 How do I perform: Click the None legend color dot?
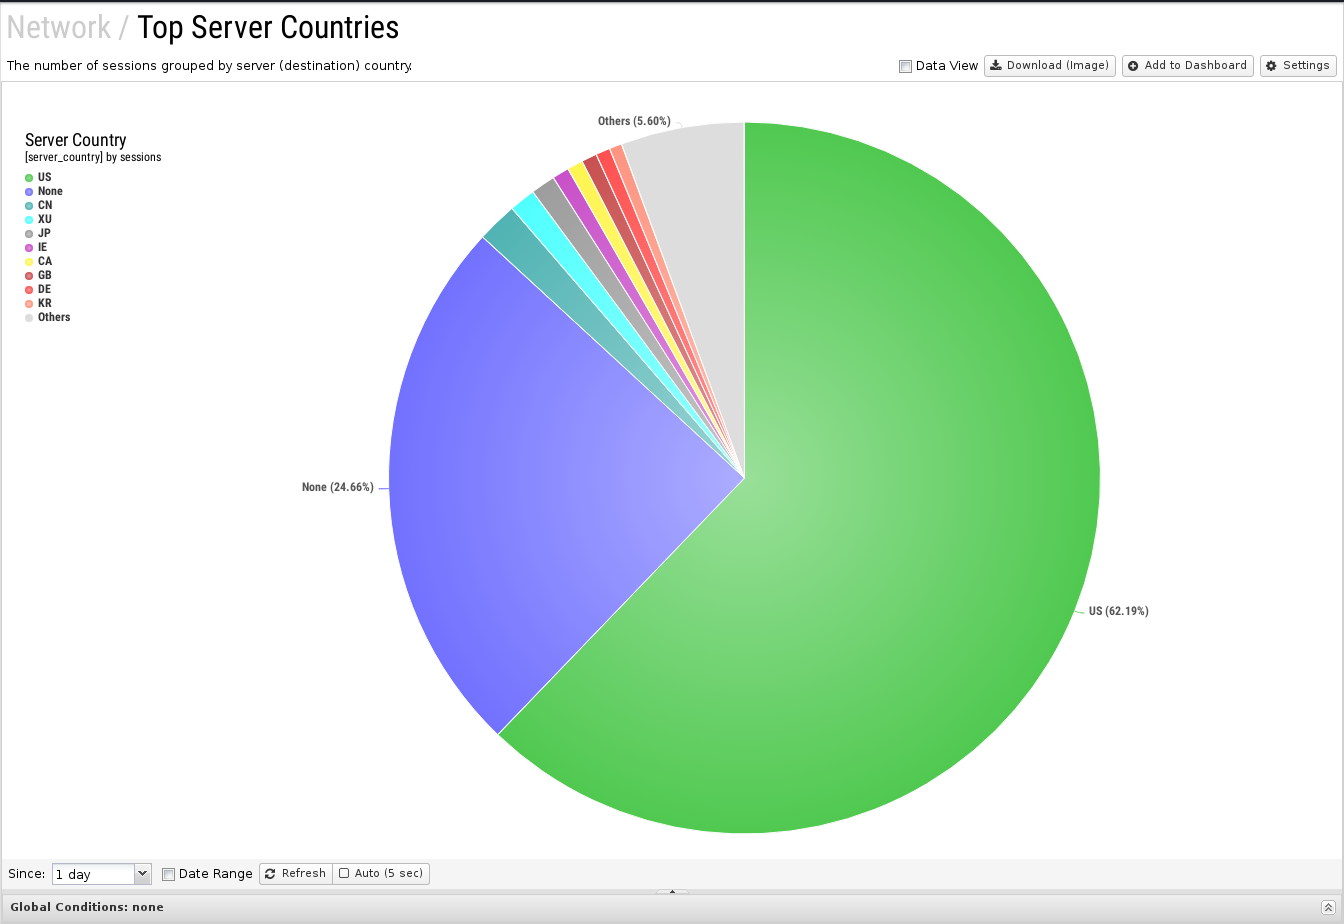coord(29,192)
